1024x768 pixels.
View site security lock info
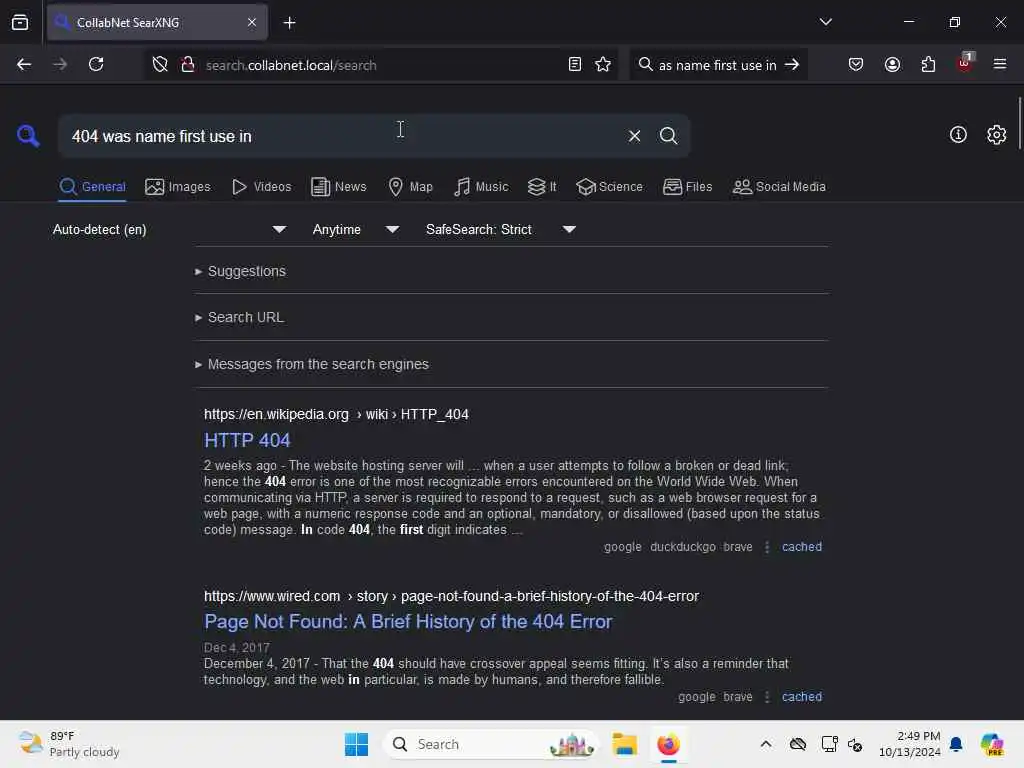pos(188,64)
